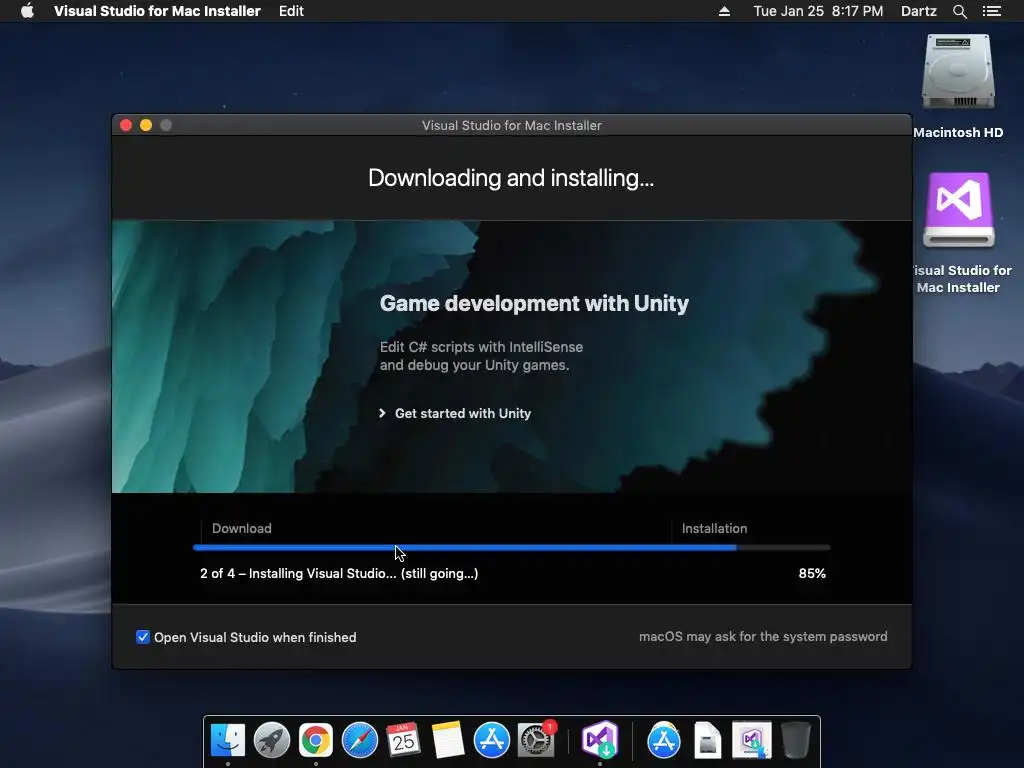
Task: Expand the chevron beside Get started with Unity
Action: click(382, 413)
